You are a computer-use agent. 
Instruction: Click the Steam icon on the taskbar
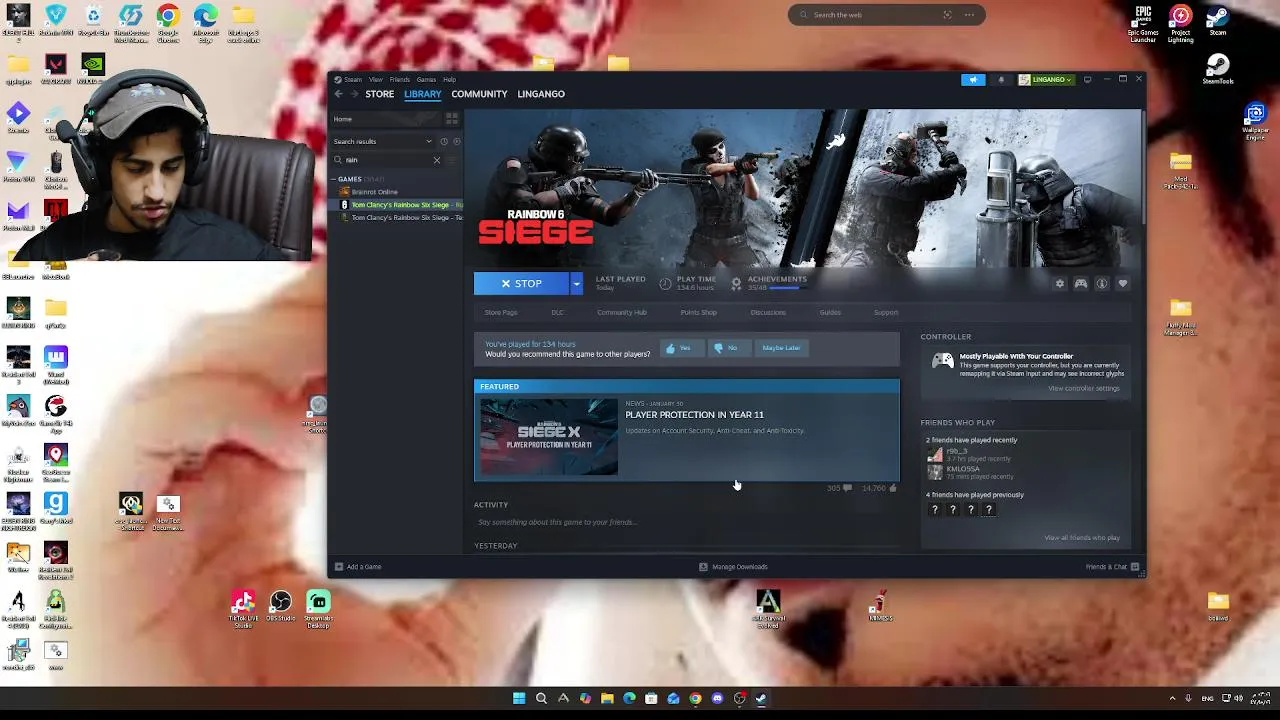tap(761, 699)
